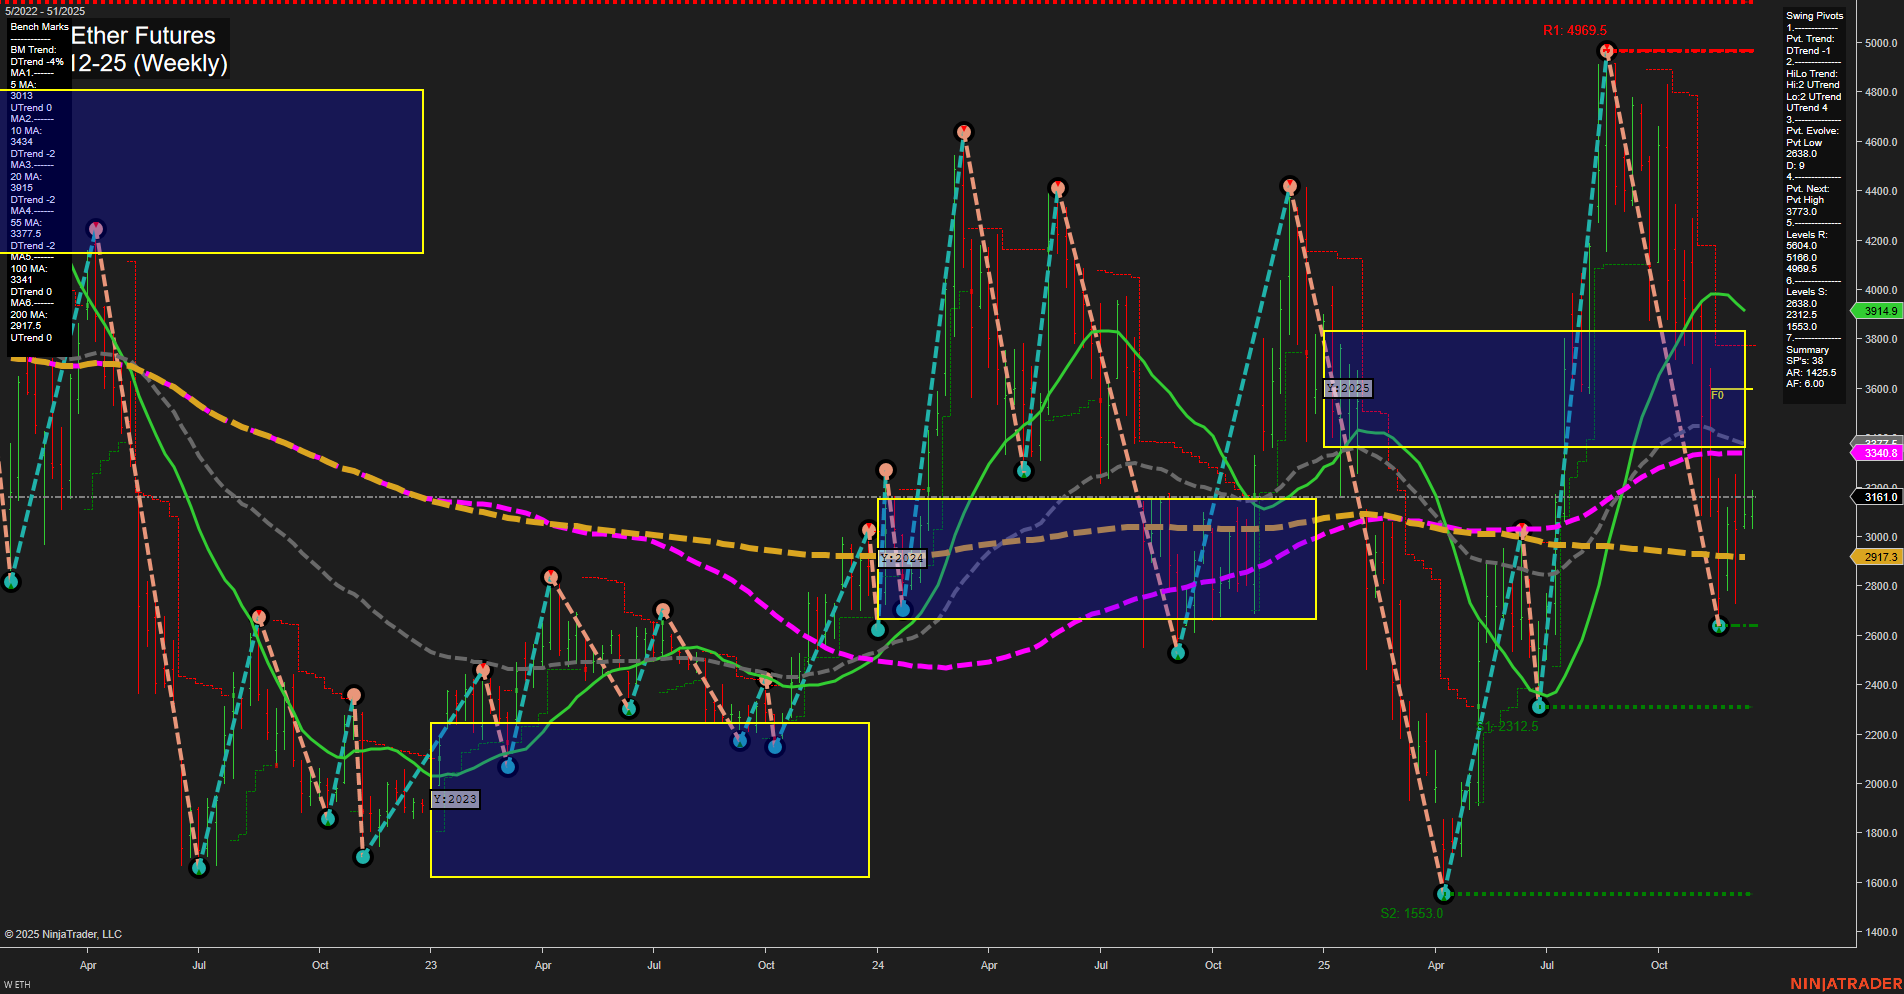
Task: Click the Y:2024 zone label
Action: click(x=901, y=558)
